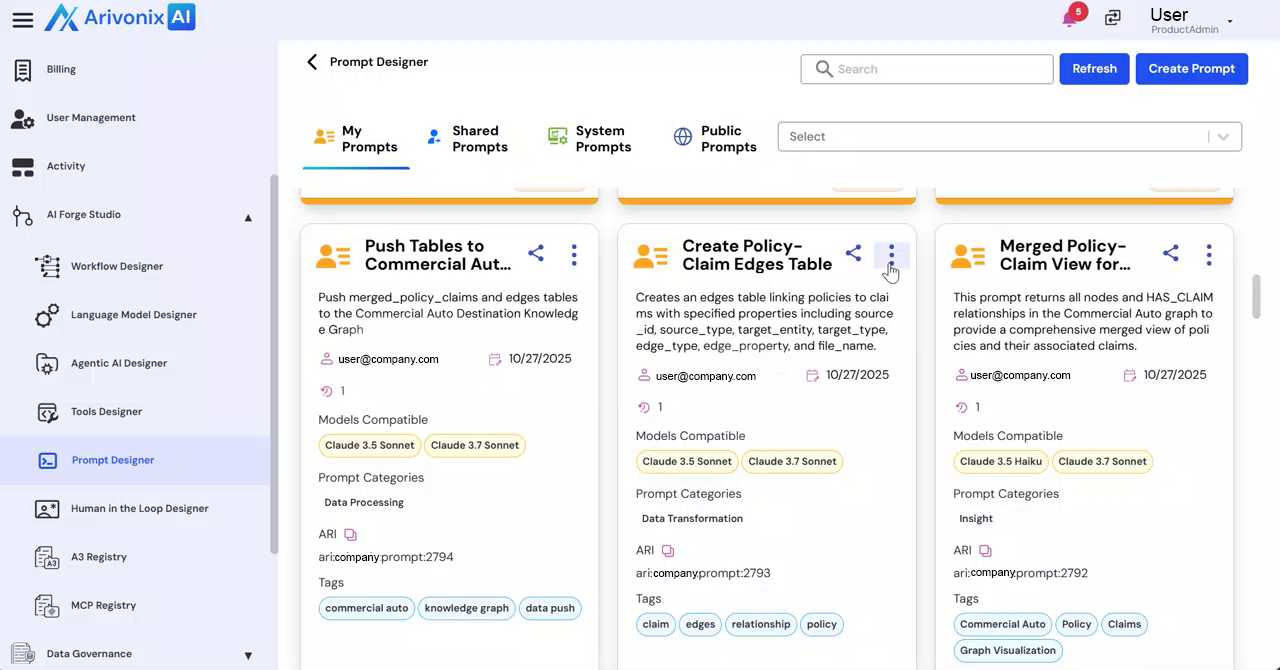Expand the Data Governance section
Viewport: 1280px width, 670px height.
click(x=248, y=656)
